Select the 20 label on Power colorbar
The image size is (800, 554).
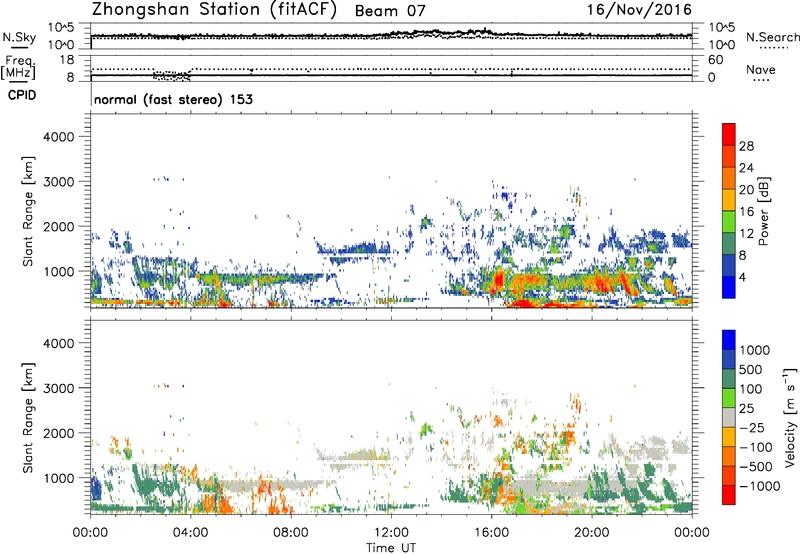pyautogui.click(x=746, y=190)
